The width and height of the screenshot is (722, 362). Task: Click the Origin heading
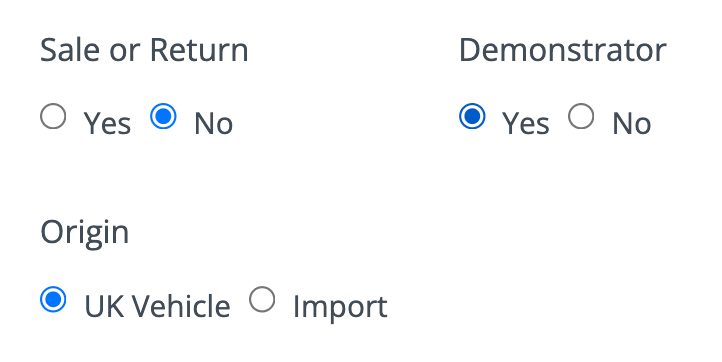85,233
